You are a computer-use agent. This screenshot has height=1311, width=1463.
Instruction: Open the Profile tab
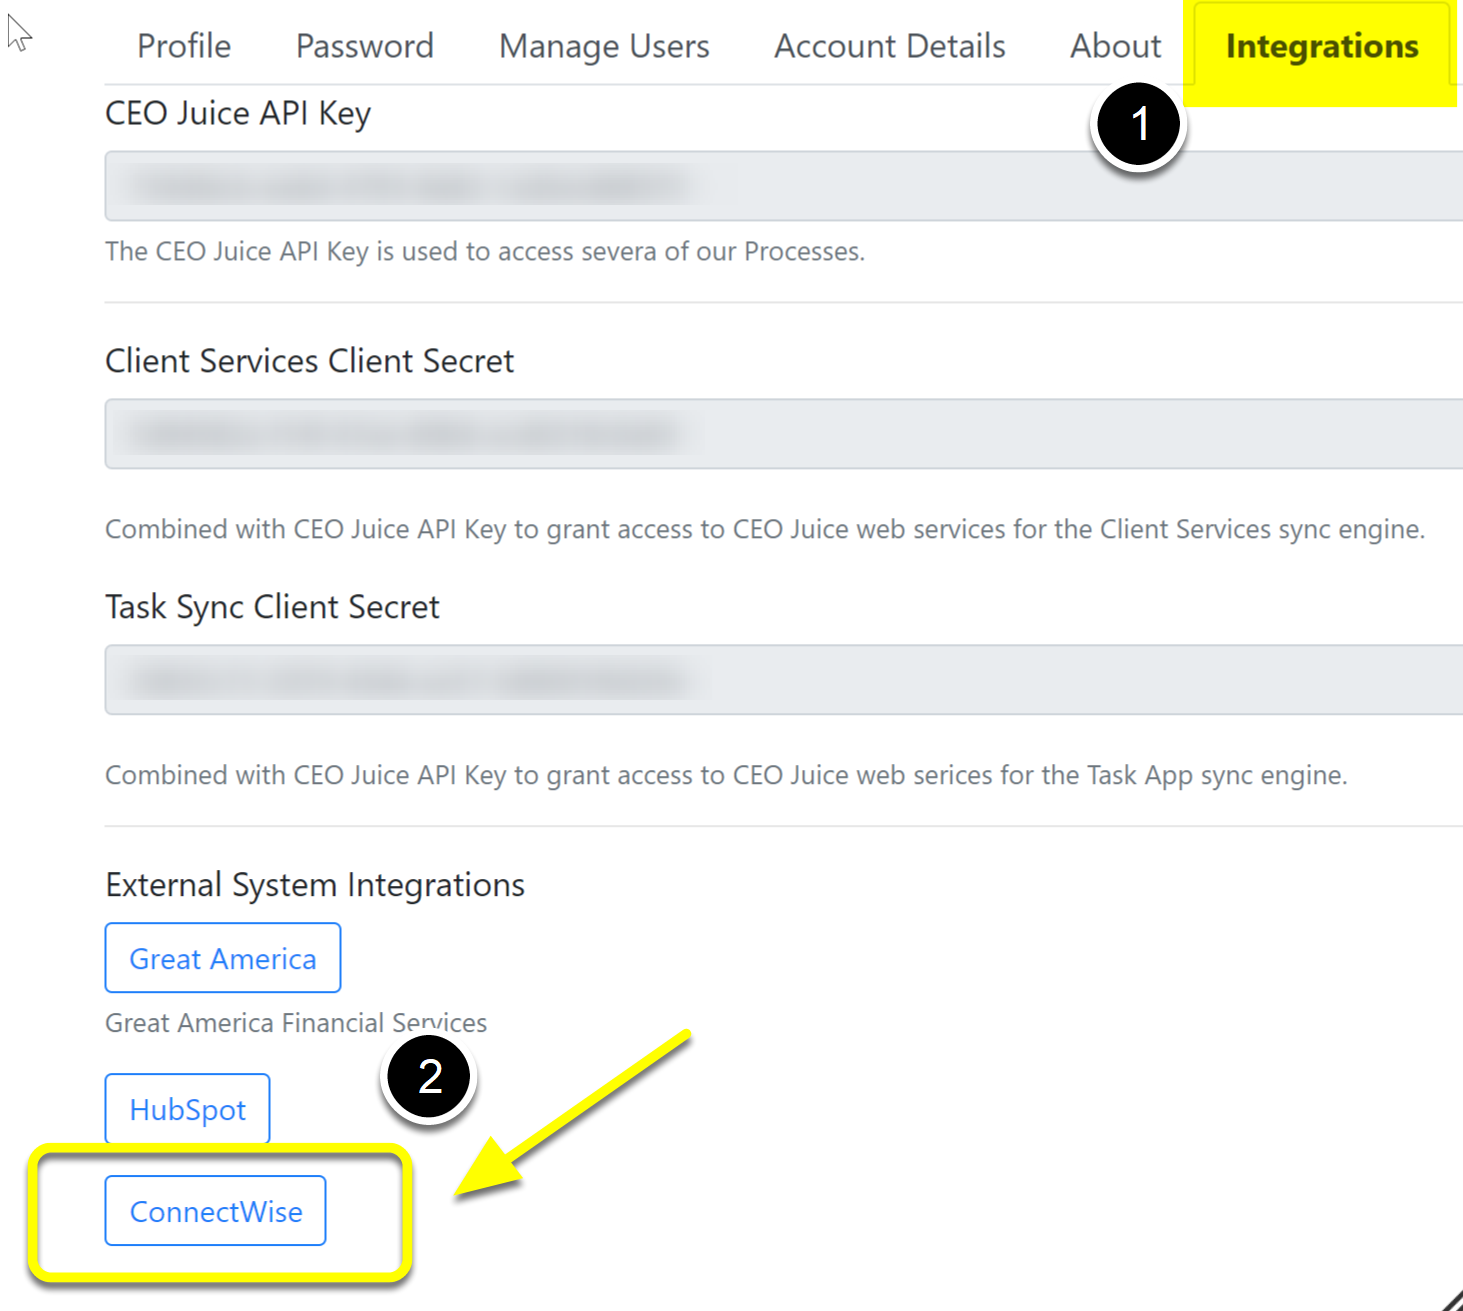[x=184, y=46]
